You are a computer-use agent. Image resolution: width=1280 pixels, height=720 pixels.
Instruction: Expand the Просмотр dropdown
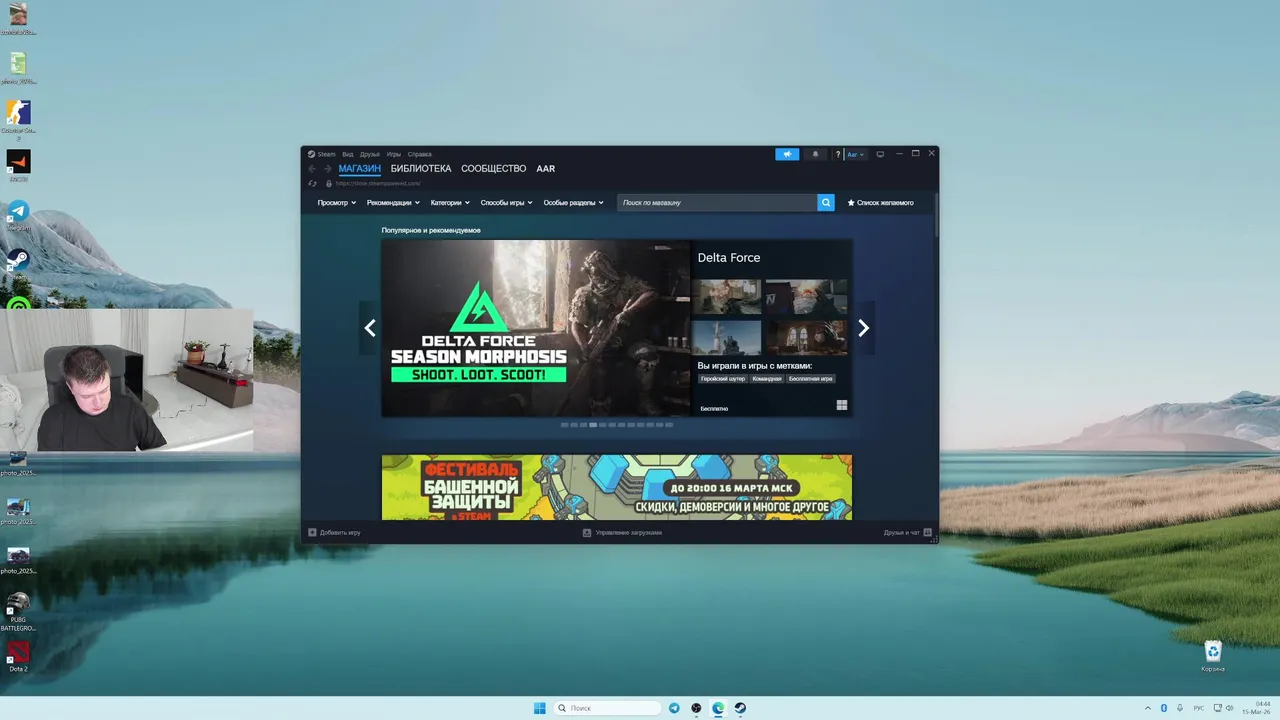tap(337, 202)
